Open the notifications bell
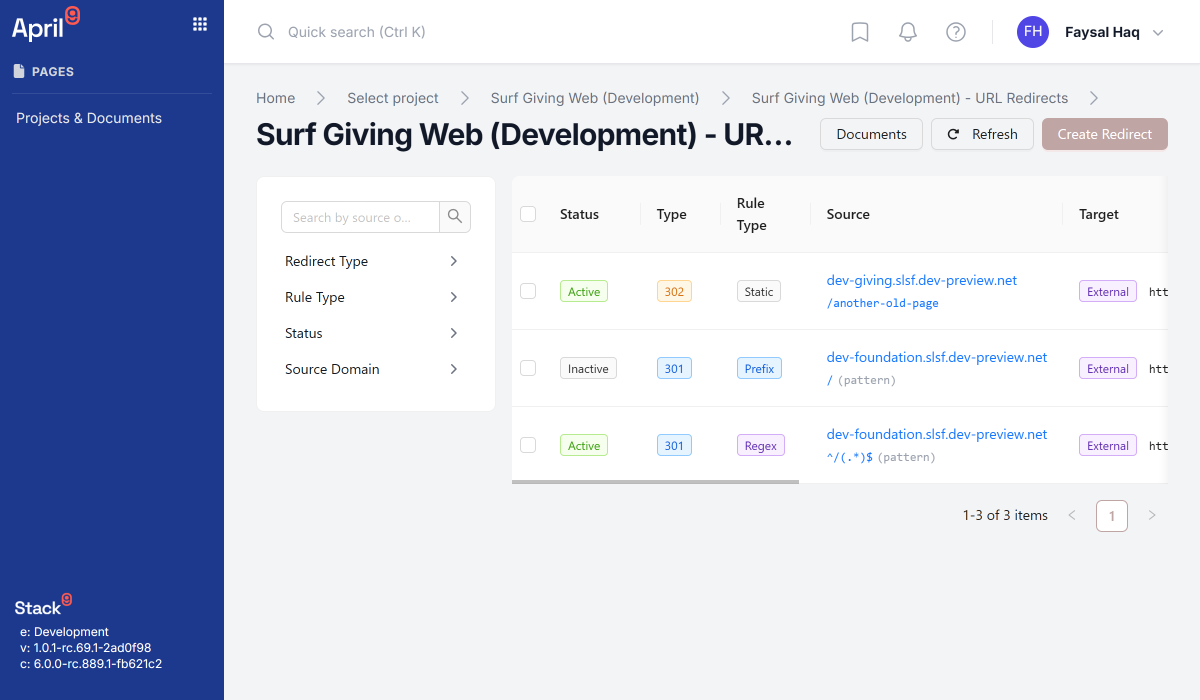 point(908,32)
